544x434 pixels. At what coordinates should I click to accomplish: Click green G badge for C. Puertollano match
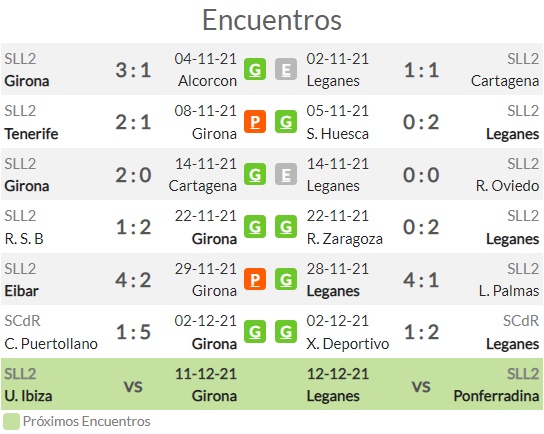(x=255, y=332)
